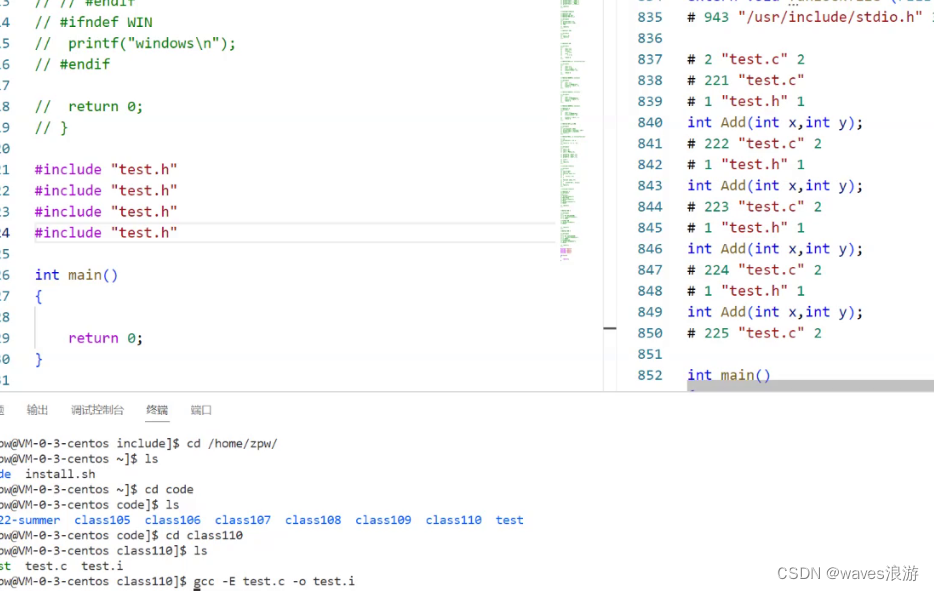Click line number 848 in right gutter
934x591 pixels.
(x=650, y=291)
